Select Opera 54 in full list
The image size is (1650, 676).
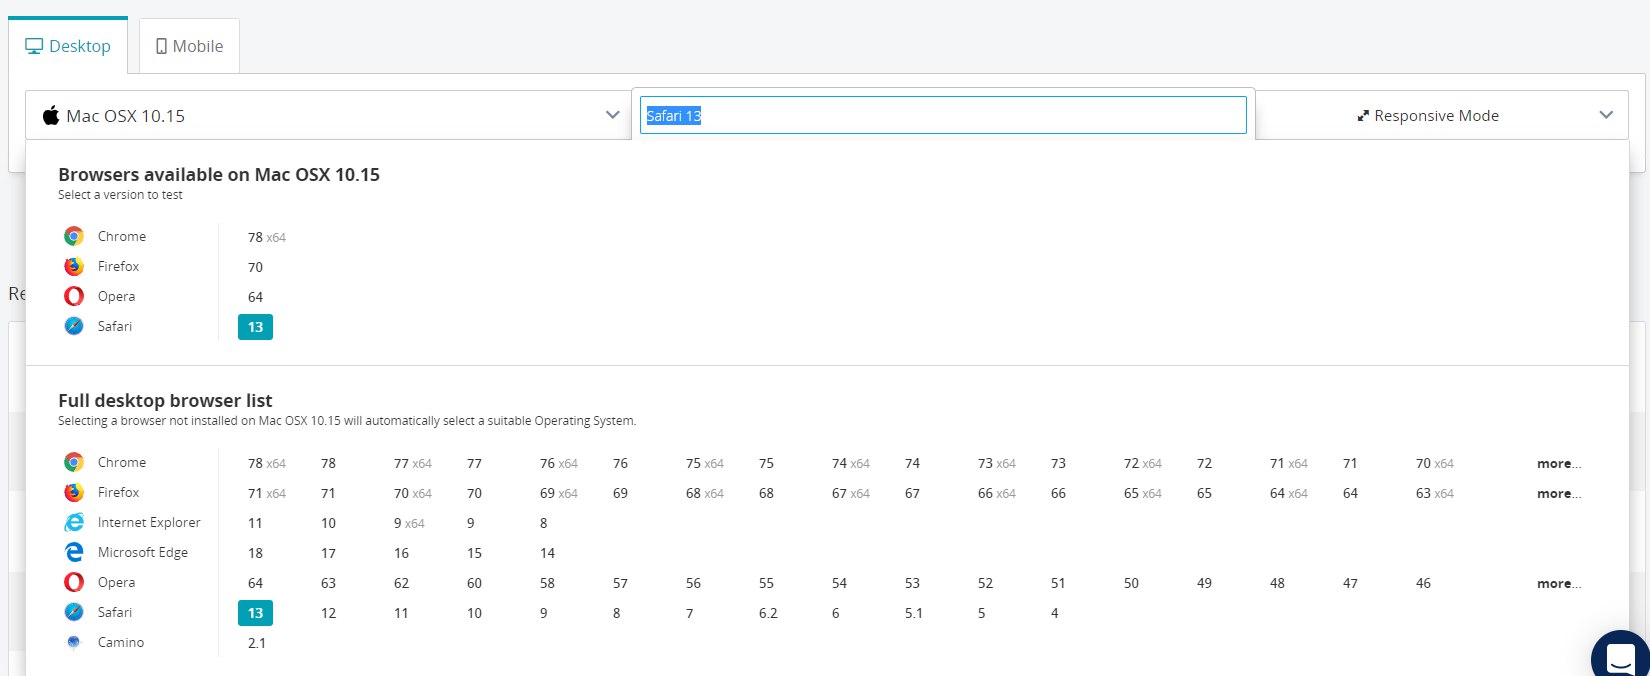point(839,583)
